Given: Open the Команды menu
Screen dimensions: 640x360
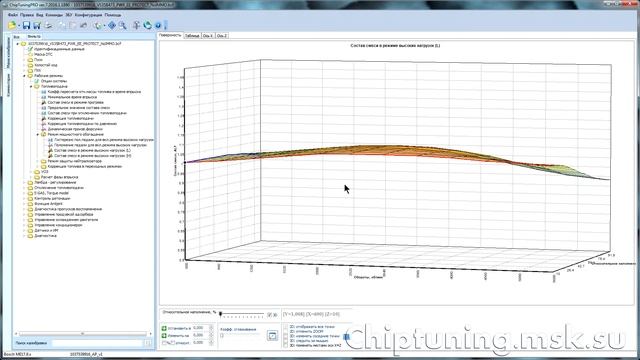Looking at the screenshot, I should pos(54,15).
